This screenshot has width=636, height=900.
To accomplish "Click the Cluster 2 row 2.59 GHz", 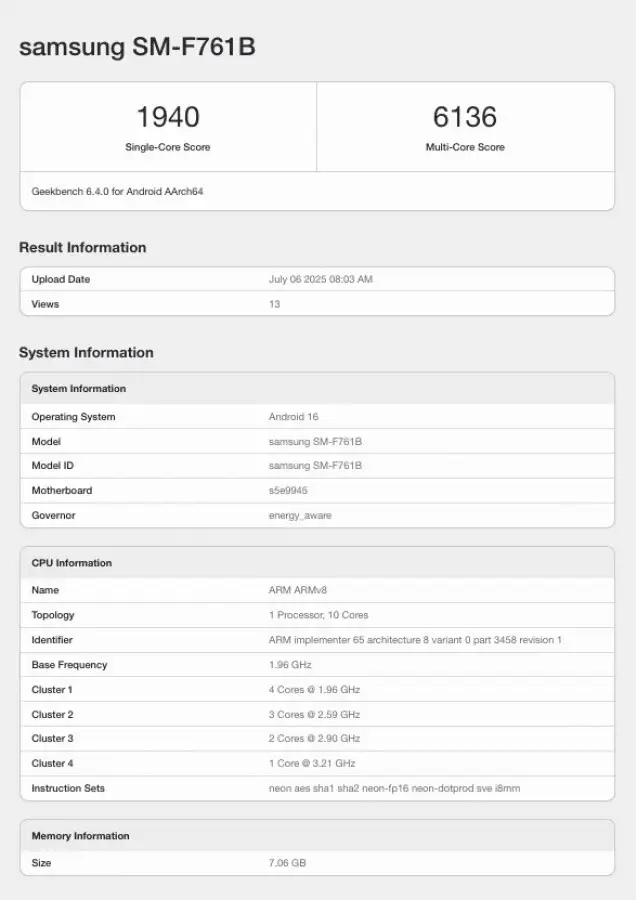I will [x=317, y=714].
